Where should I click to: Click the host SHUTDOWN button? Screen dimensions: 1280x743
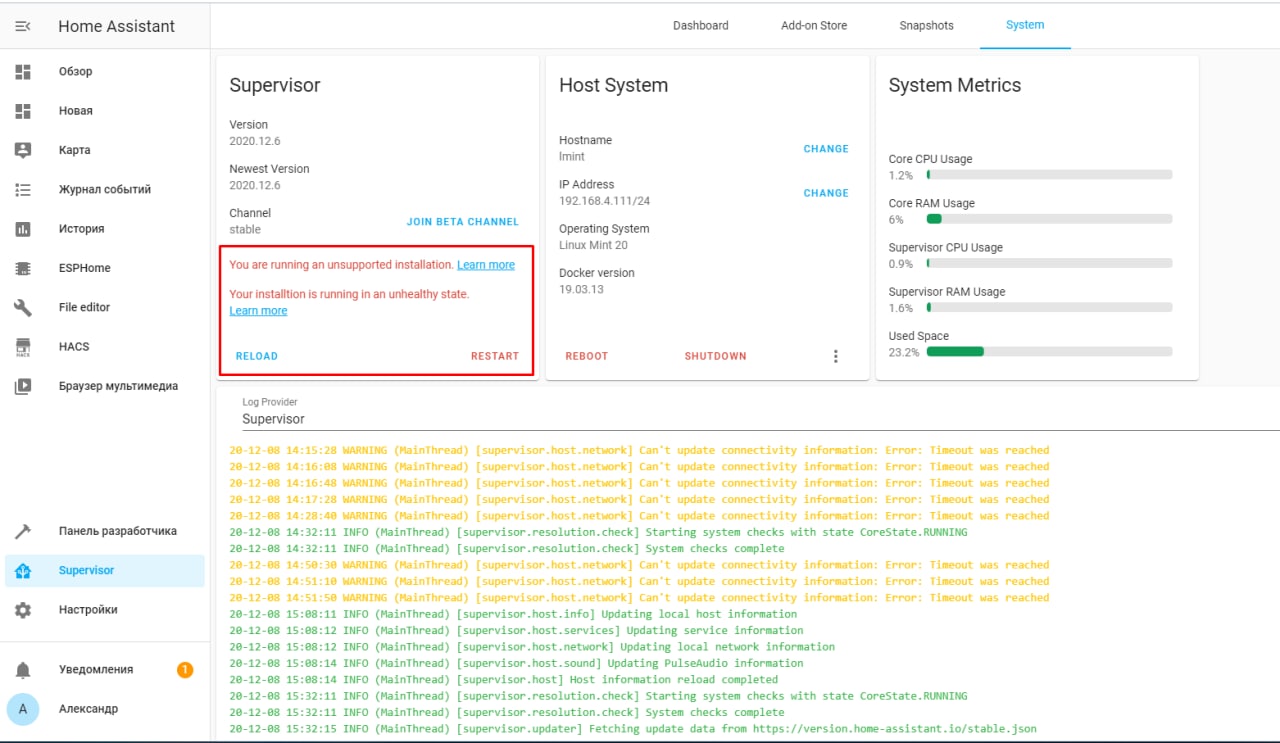(x=716, y=356)
